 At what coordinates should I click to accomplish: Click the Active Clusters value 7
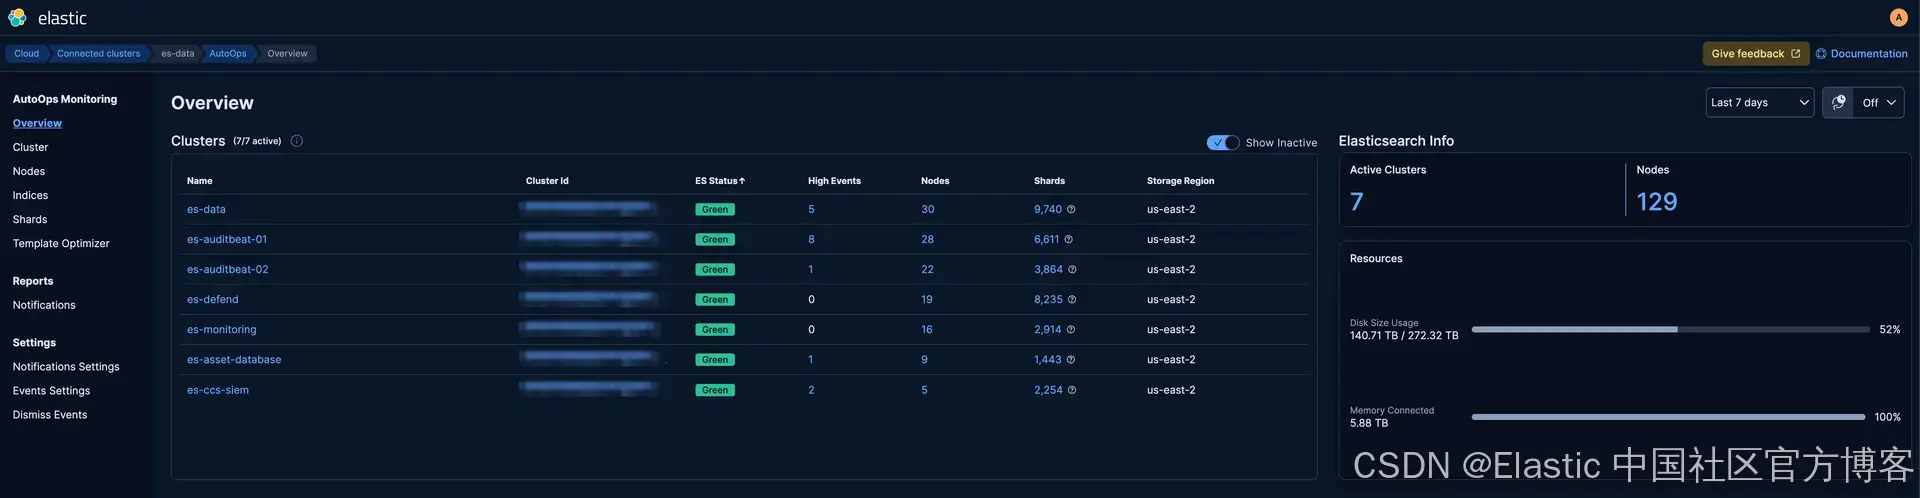tap(1357, 202)
